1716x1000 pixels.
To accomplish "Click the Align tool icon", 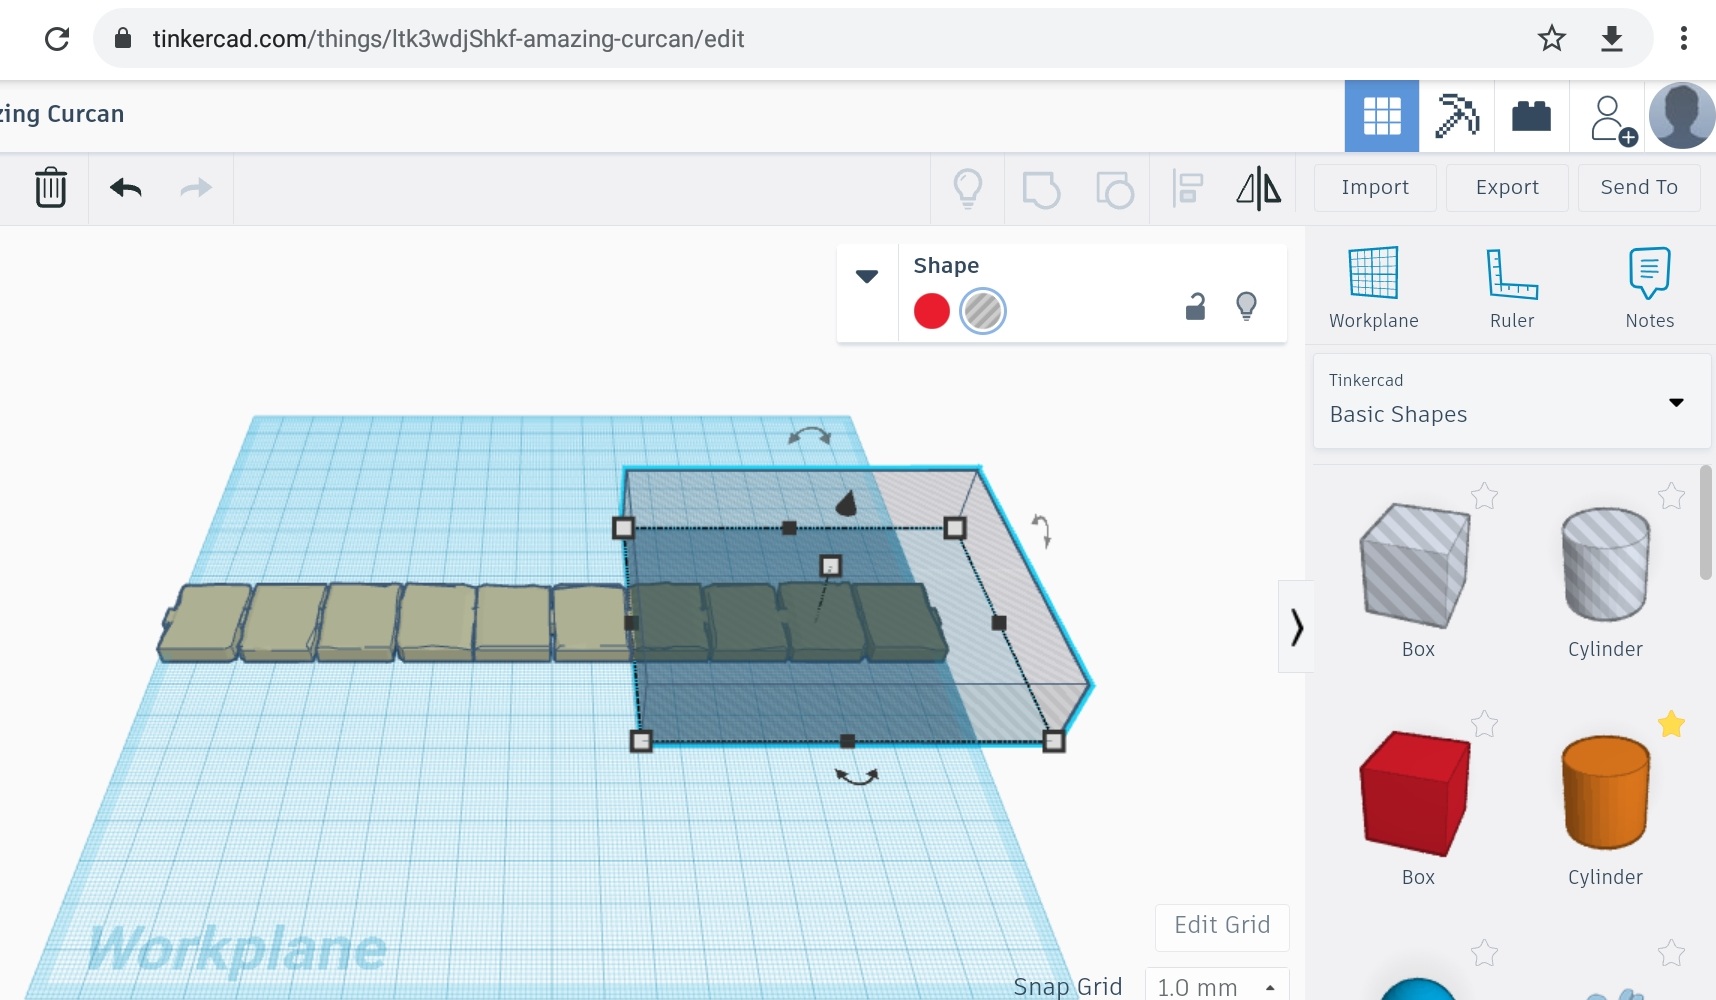I will (x=1187, y=188).
